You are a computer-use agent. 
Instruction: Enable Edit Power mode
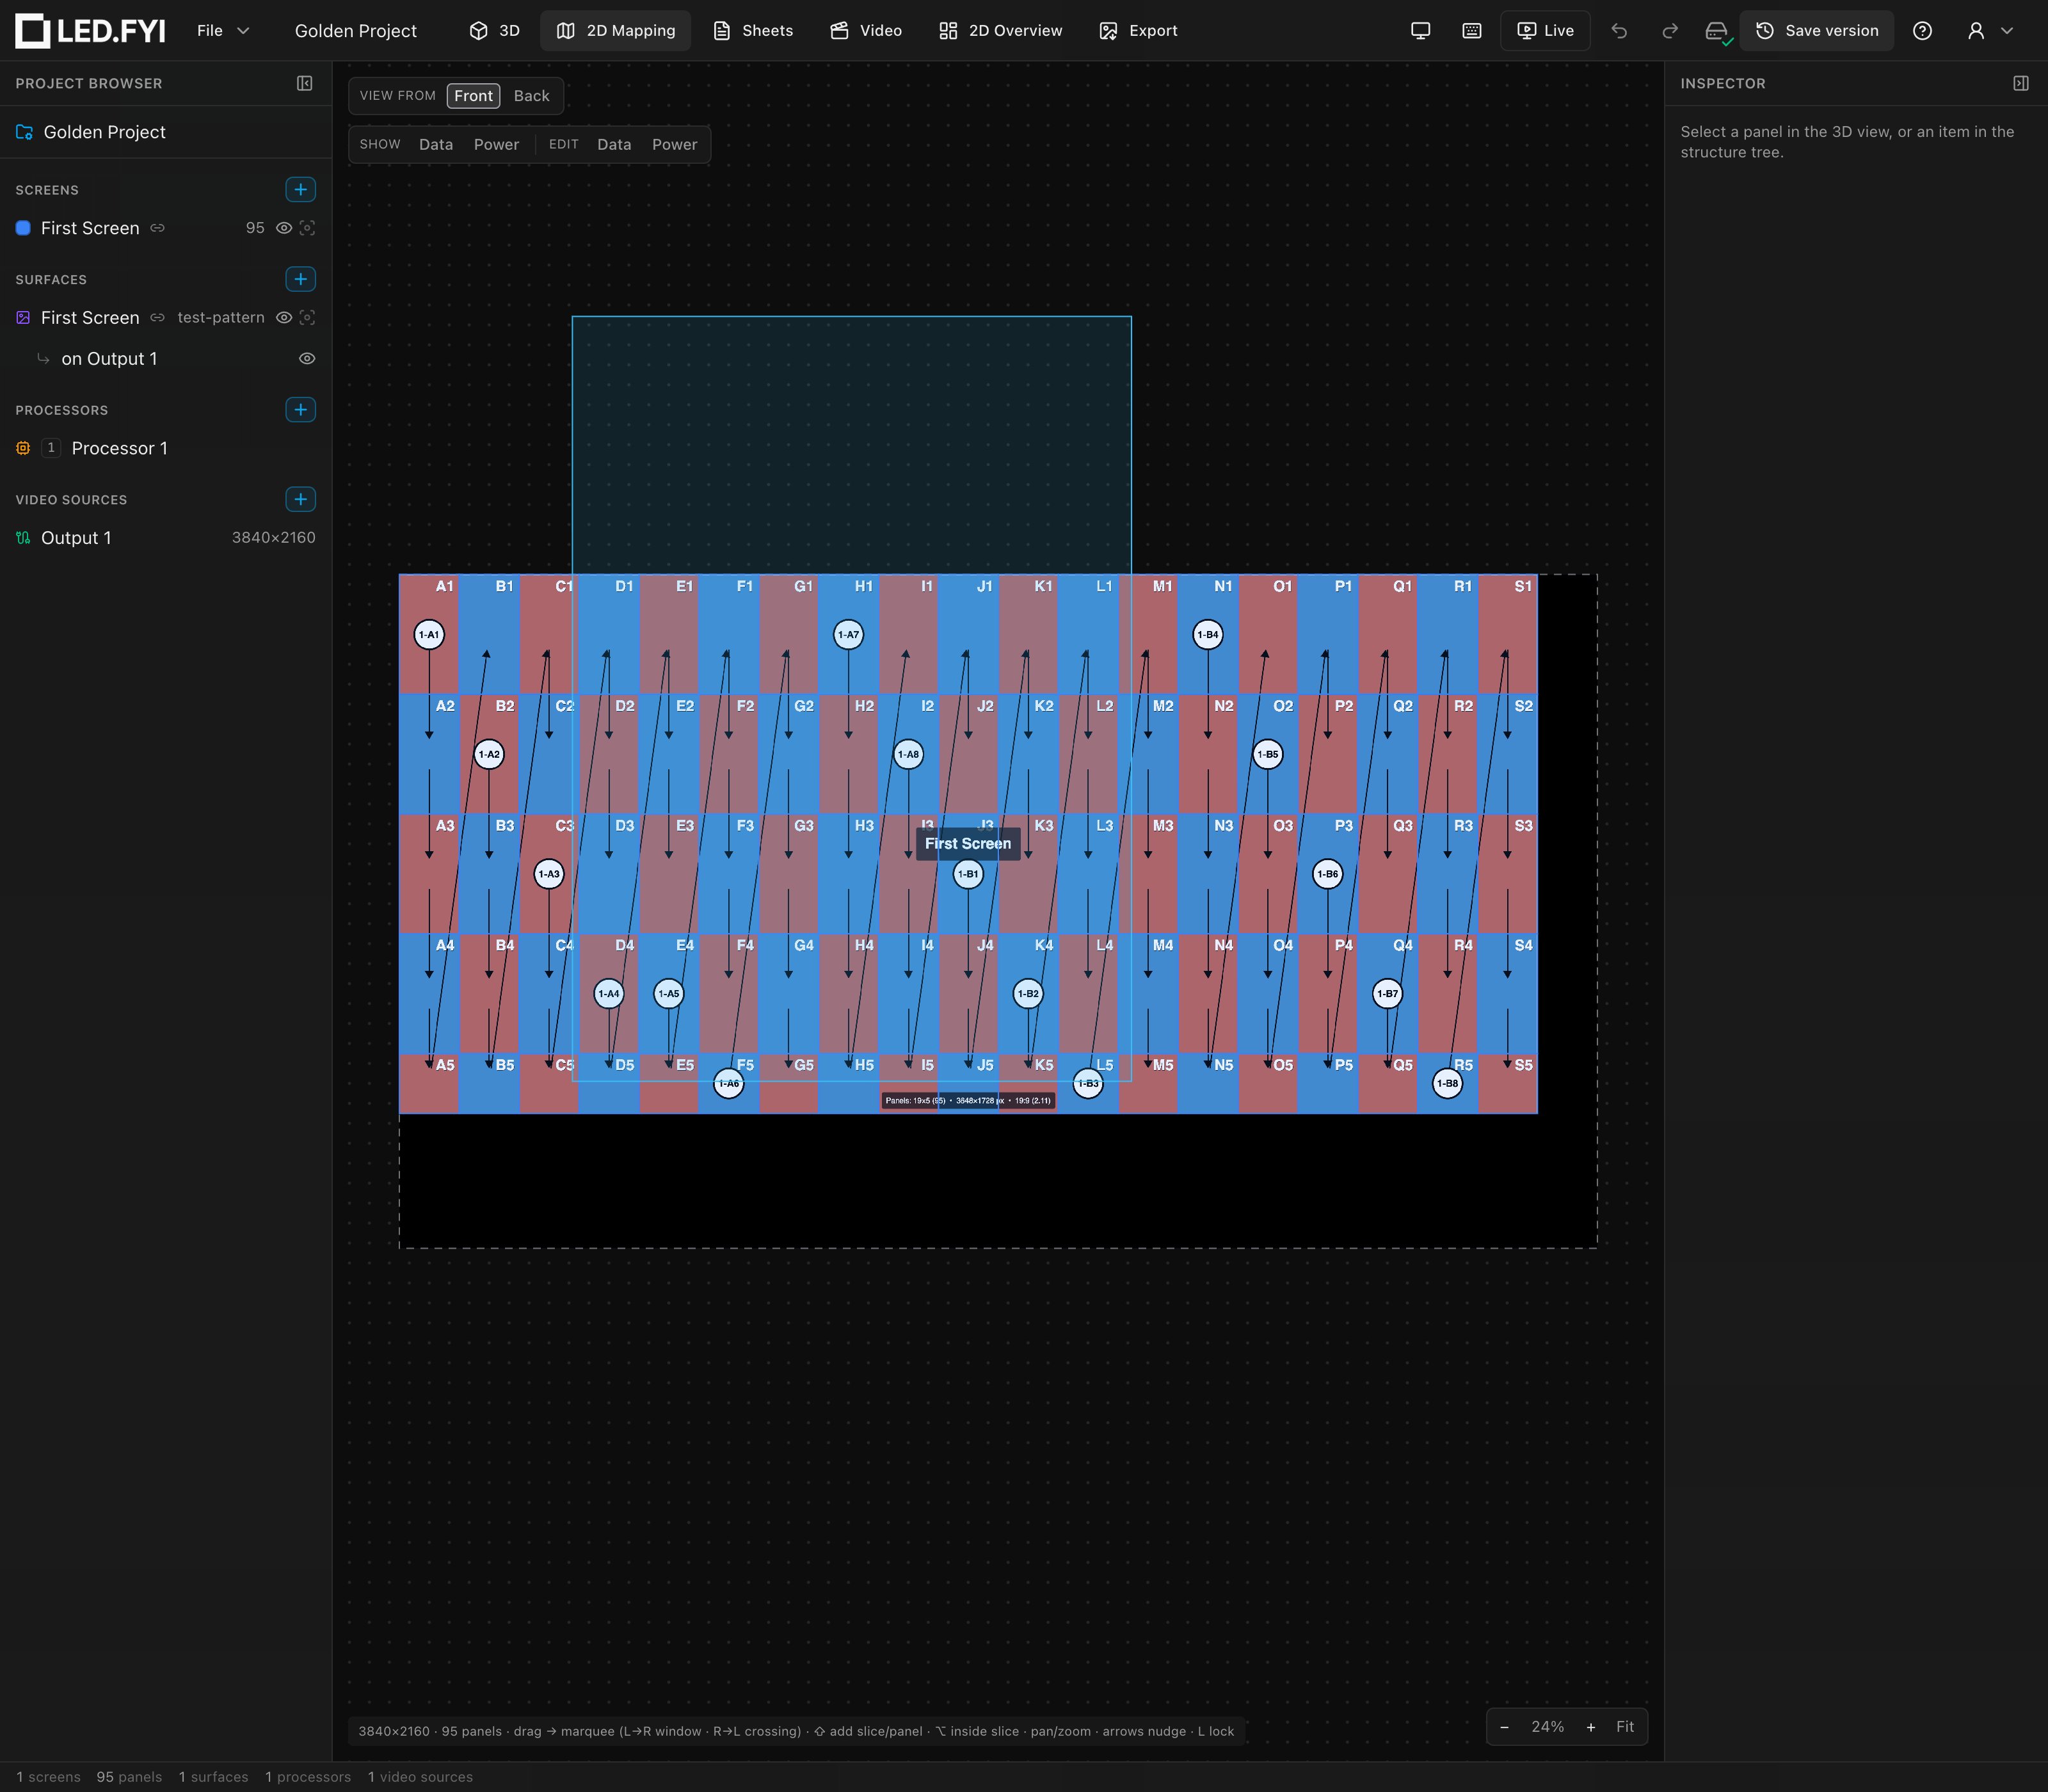pos(674,144)
